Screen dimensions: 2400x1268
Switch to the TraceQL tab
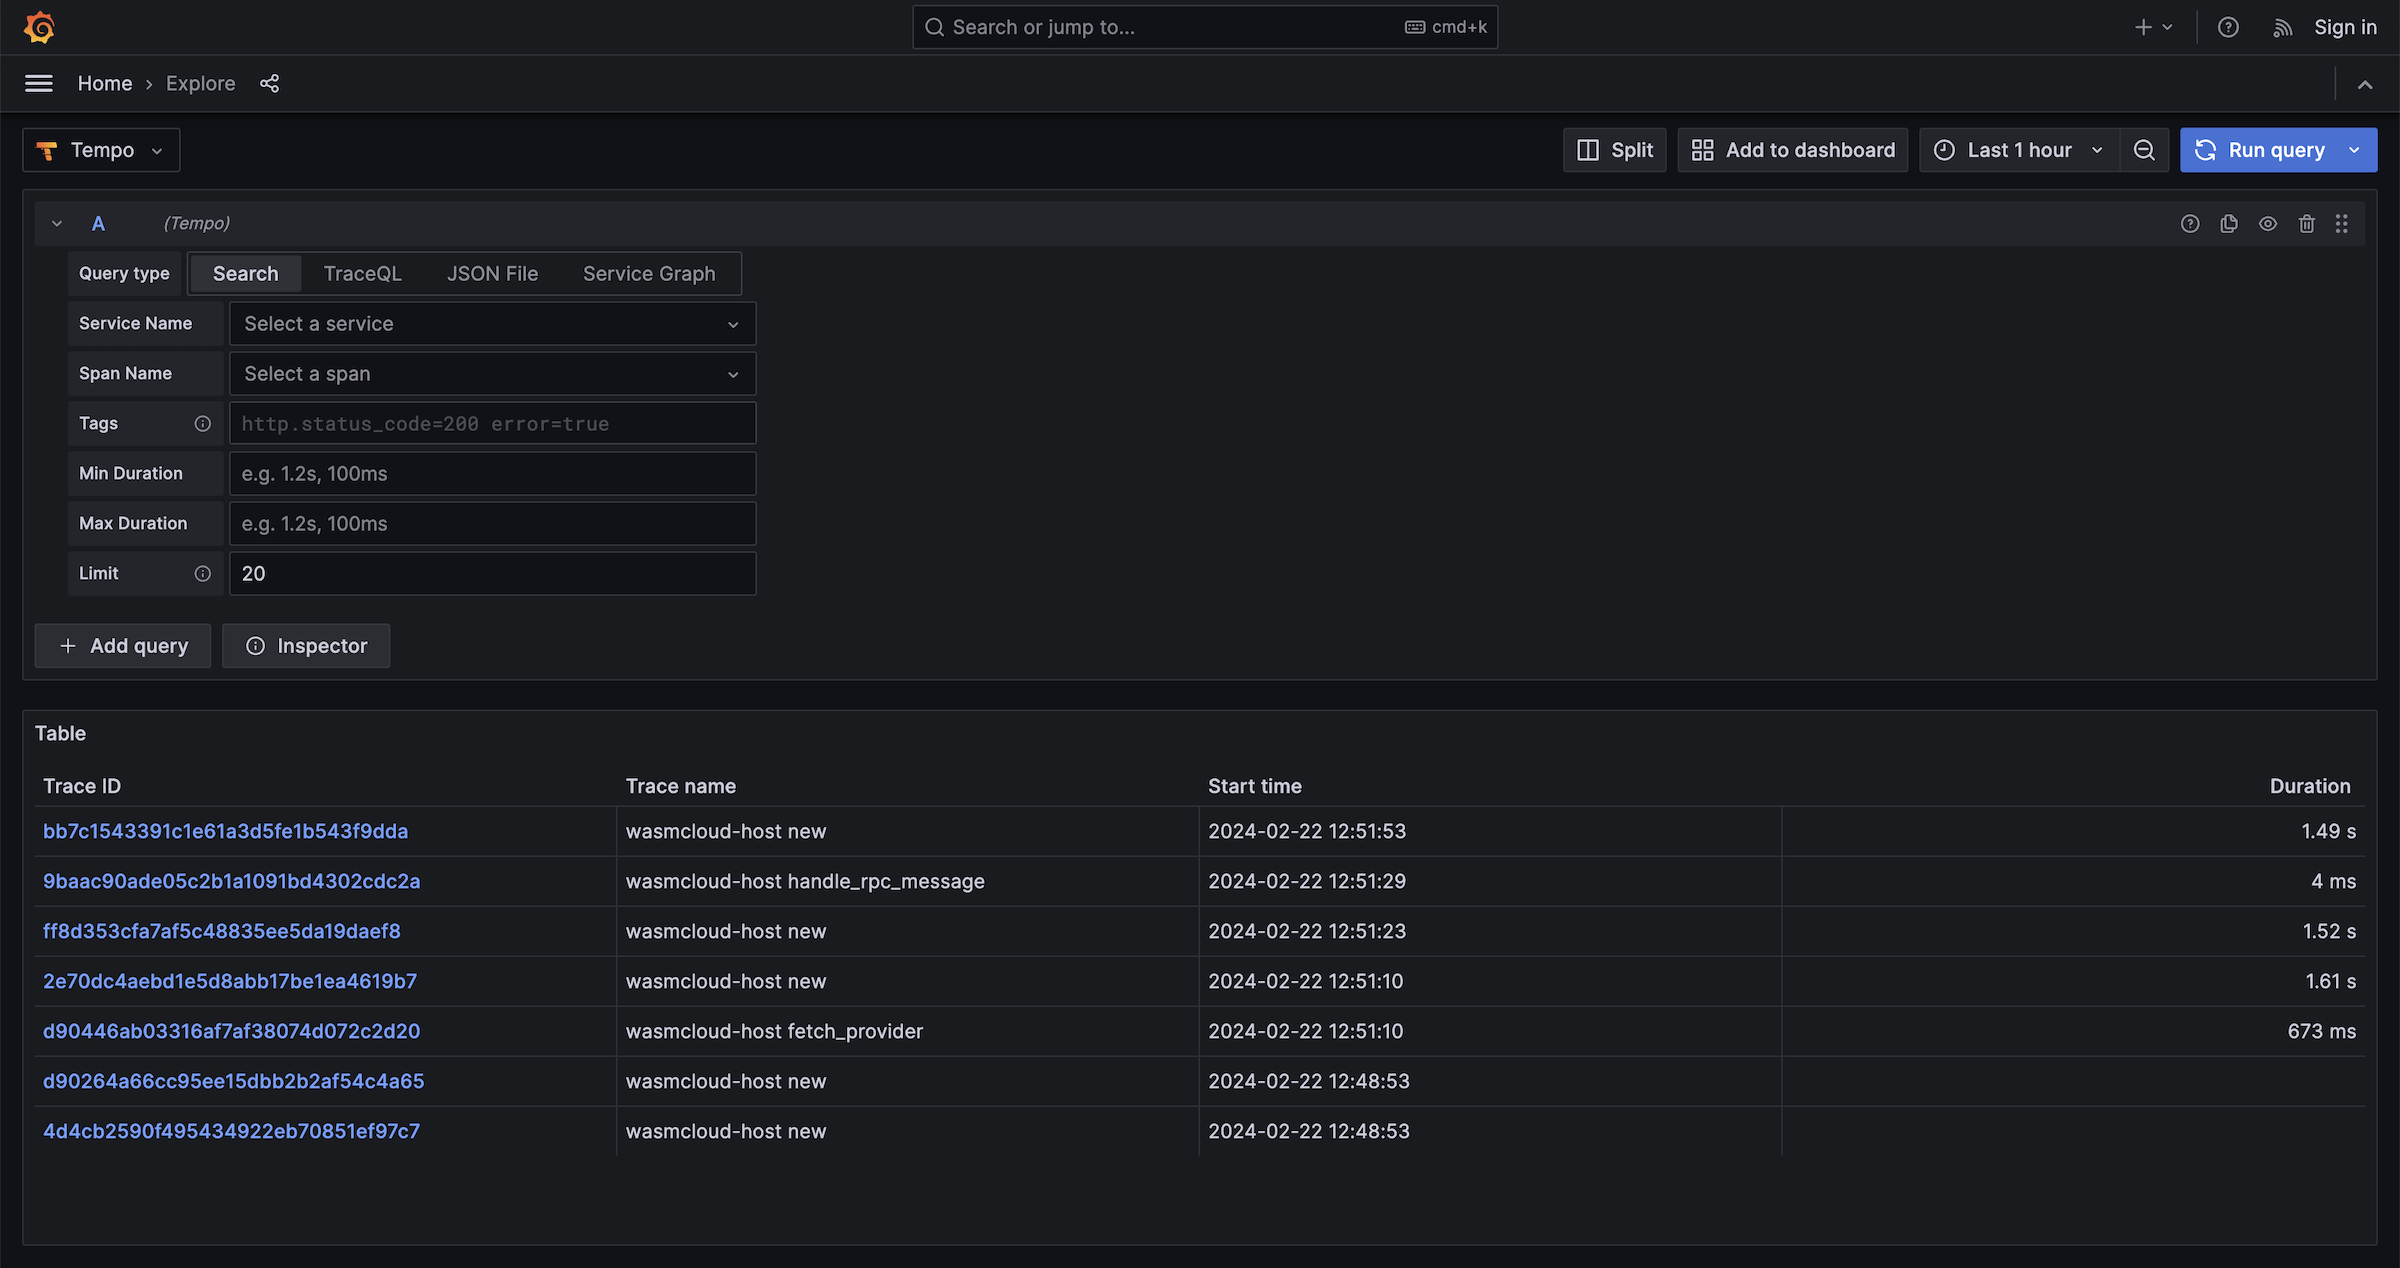362,273
